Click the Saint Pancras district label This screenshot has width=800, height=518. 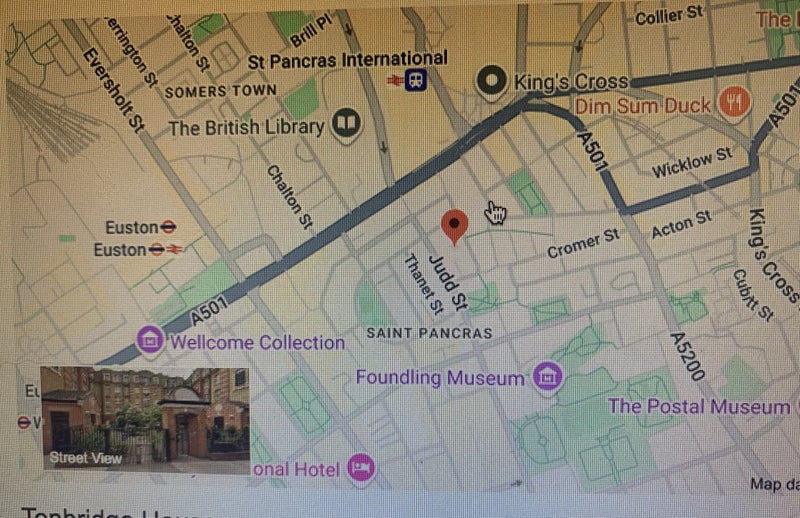pyautogui.click(x=430, y=333)
